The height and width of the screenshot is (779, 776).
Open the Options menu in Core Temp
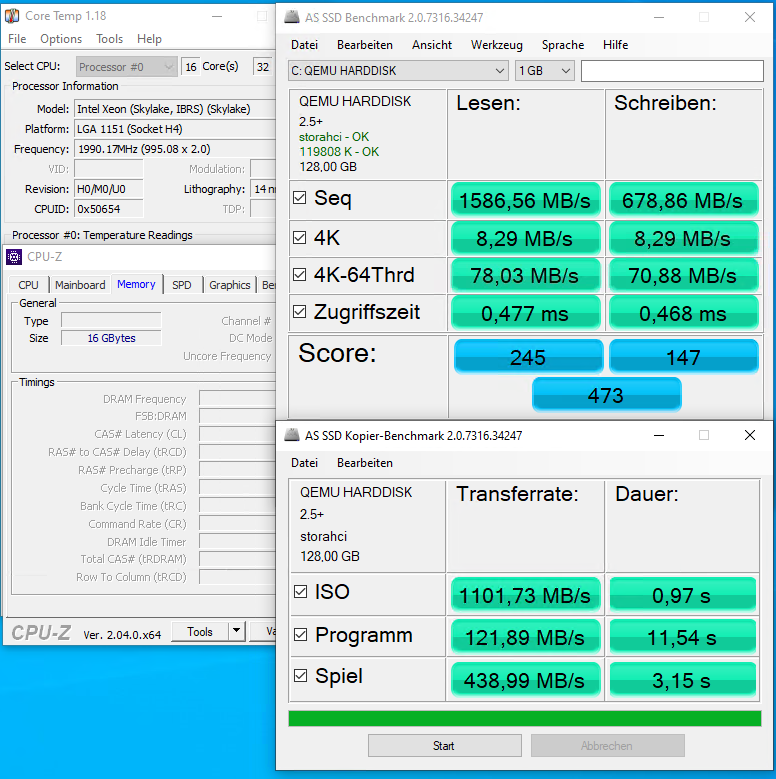(x=61, y=39)
